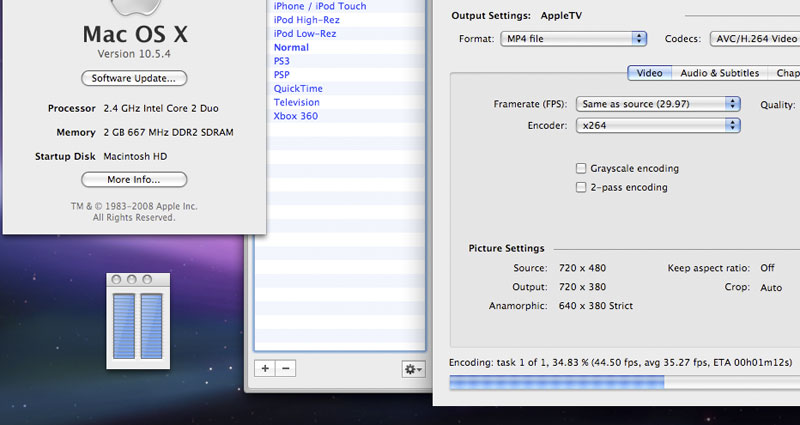Click the Source '720 x 480' value
Screen dimensions: 800x425
(x=582, y=268)
